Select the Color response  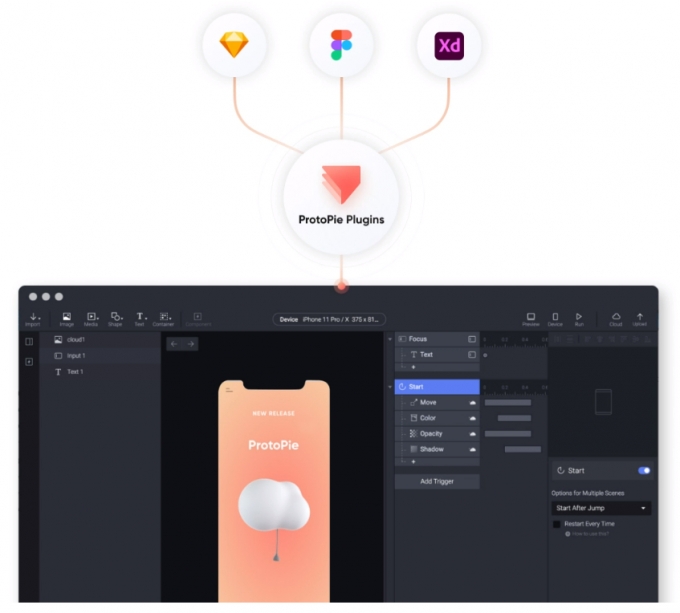[x=437, y=418]
